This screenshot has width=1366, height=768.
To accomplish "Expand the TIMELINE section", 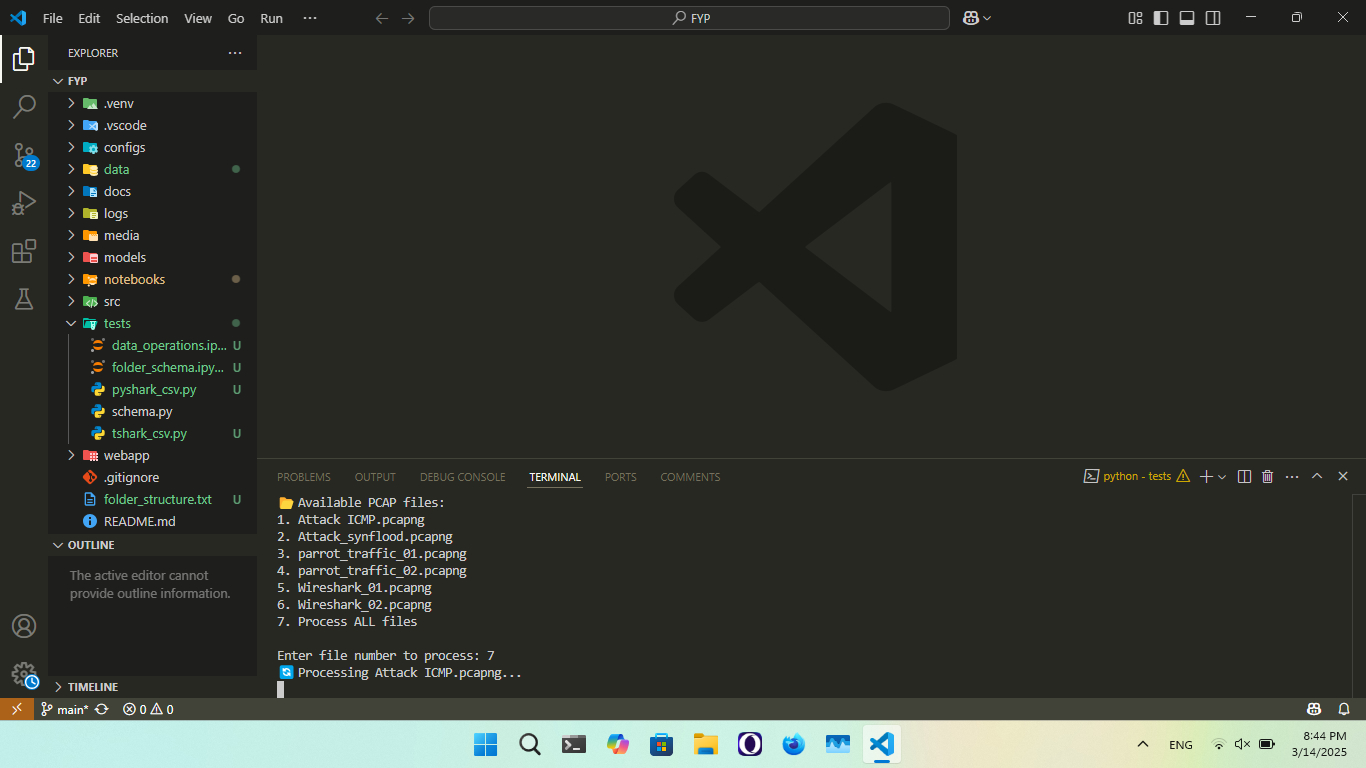I will click(58, 687).
